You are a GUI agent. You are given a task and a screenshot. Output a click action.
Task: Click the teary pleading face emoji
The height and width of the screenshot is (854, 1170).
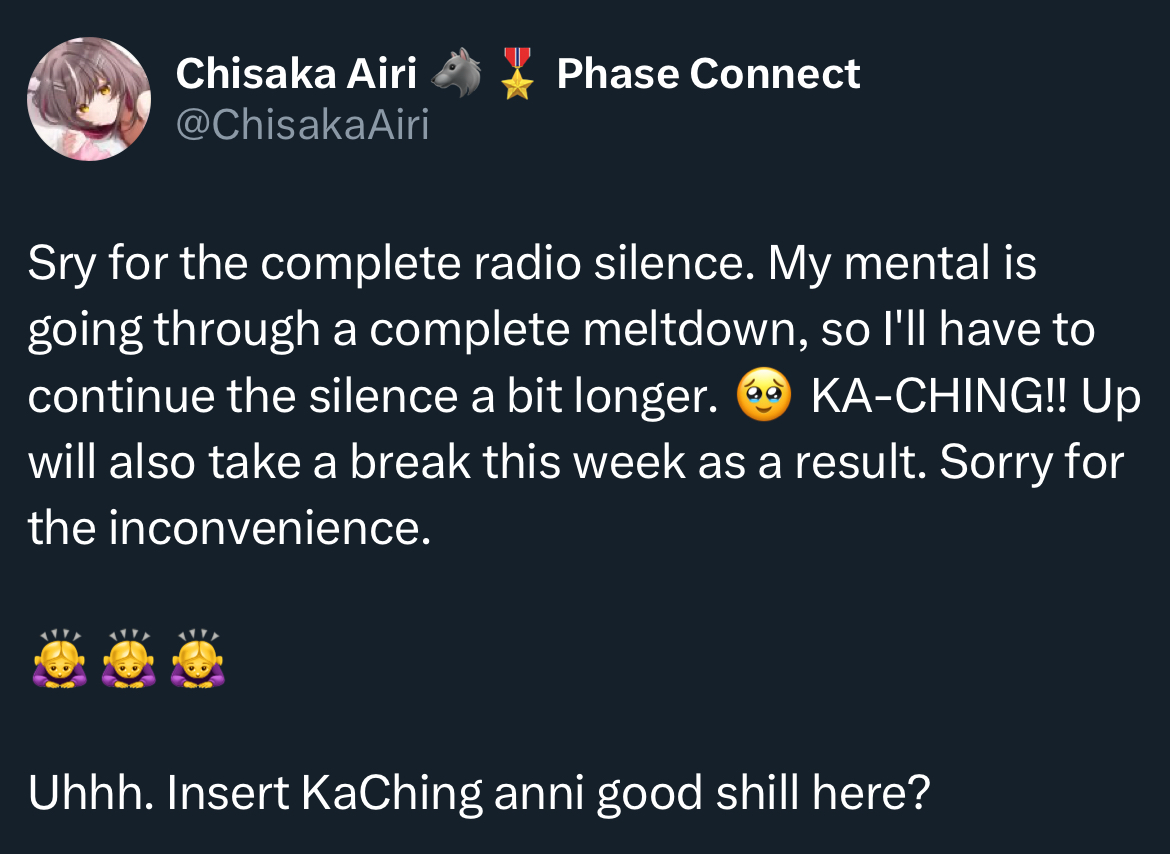pyautogui.click(x=763, y=395)
